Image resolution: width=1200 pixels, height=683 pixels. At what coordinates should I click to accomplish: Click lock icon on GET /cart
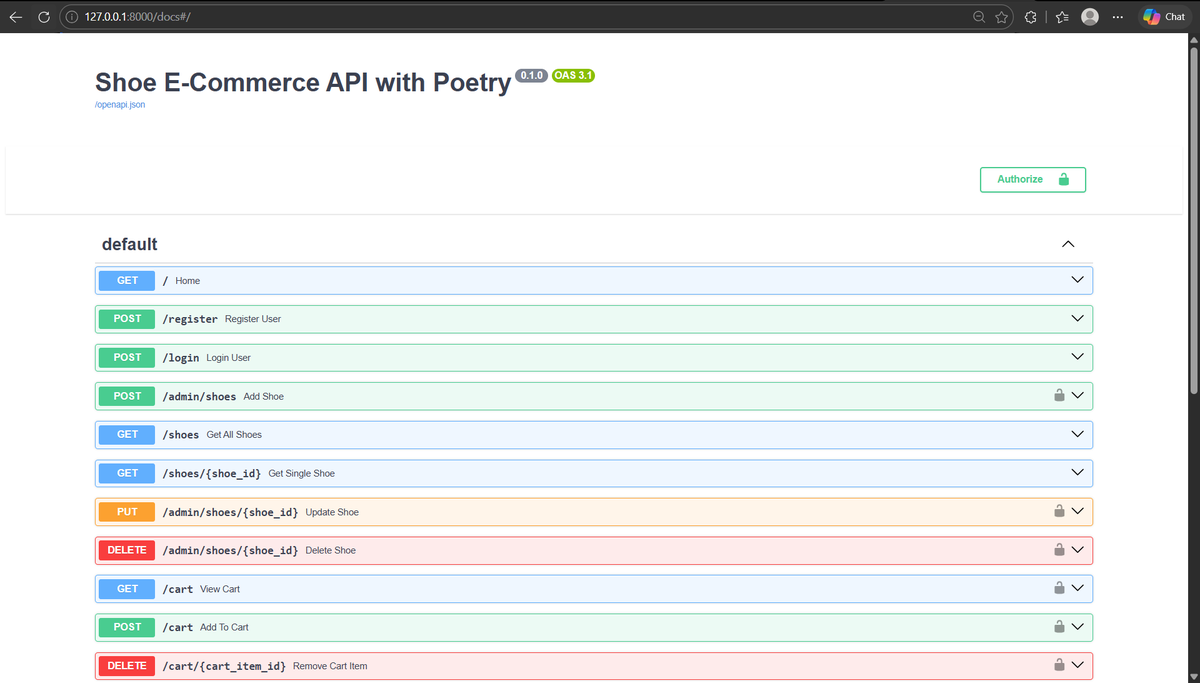[1059, 588]
